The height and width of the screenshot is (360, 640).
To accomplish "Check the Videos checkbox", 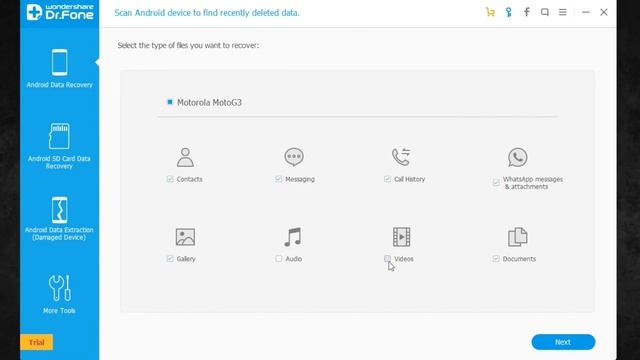I will pos(387,259).
